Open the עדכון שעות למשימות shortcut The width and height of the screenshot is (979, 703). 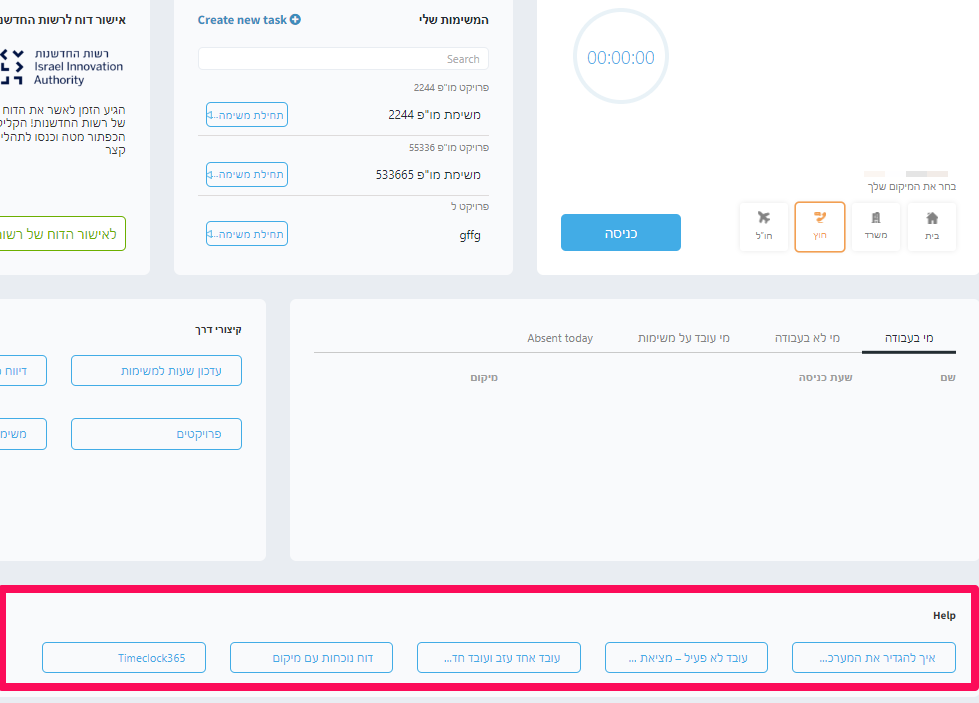tap(156, 371)
